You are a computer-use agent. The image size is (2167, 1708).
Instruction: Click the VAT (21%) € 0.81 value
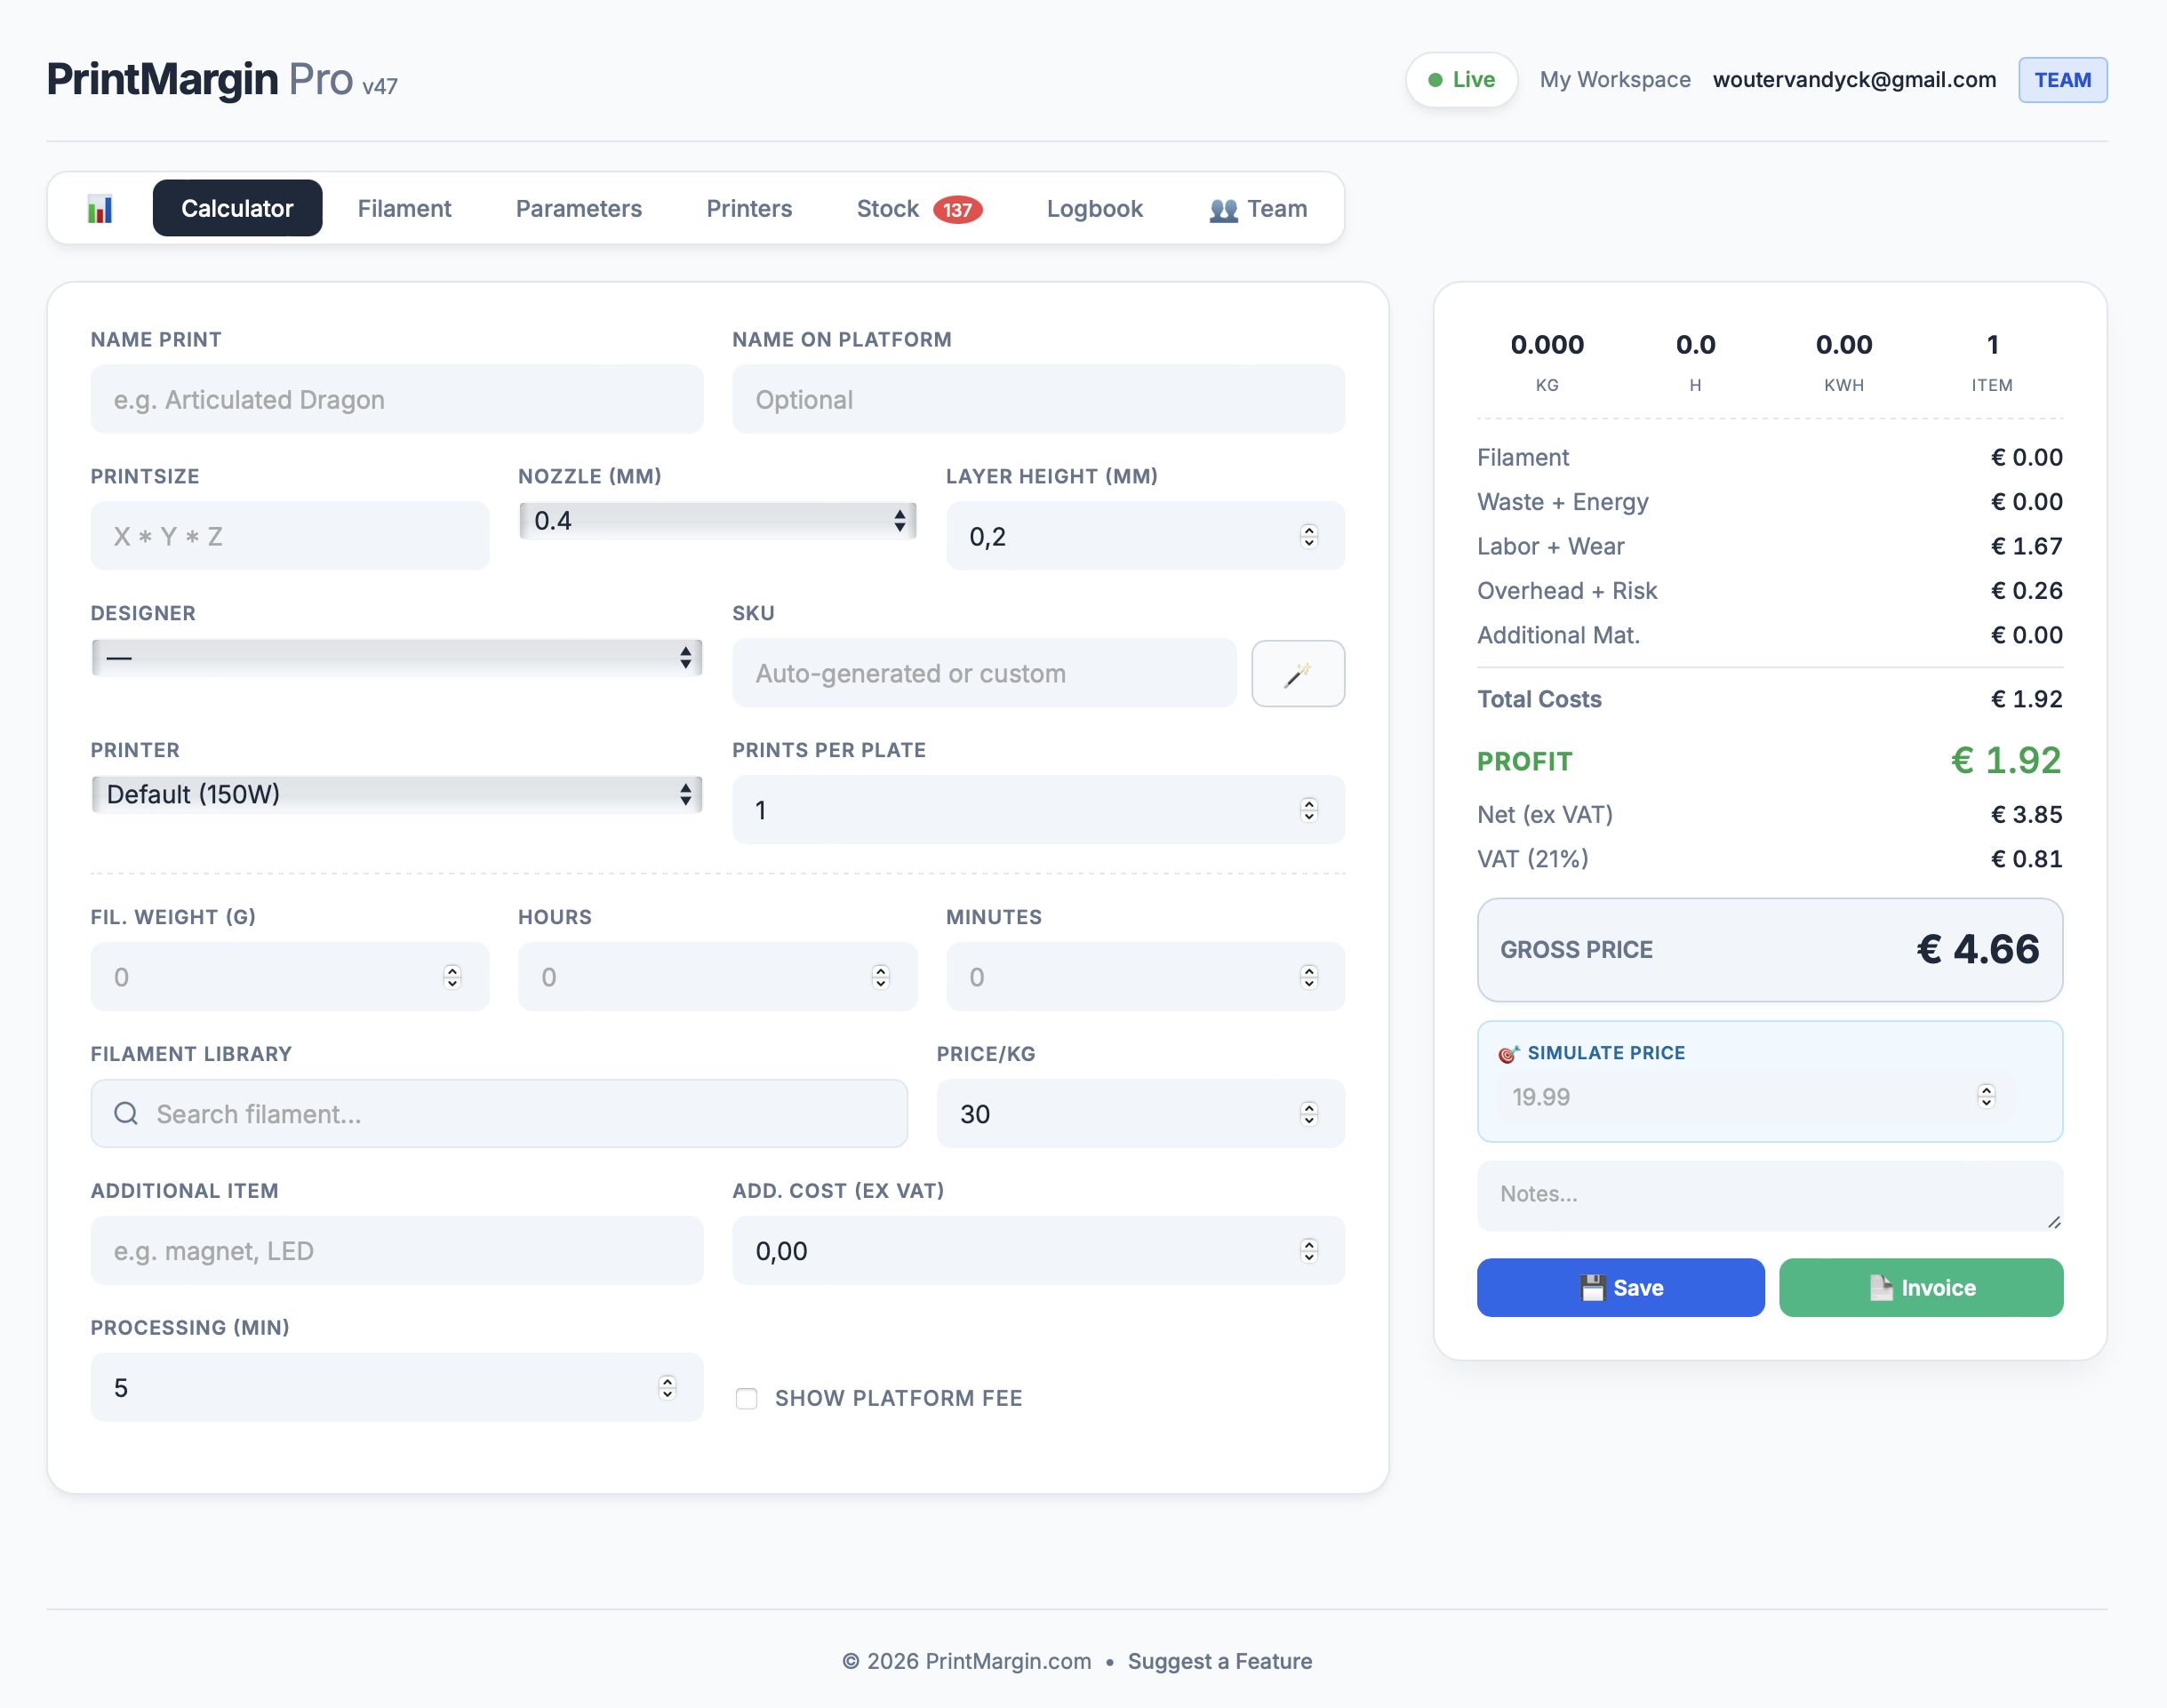click(2026, 859)
